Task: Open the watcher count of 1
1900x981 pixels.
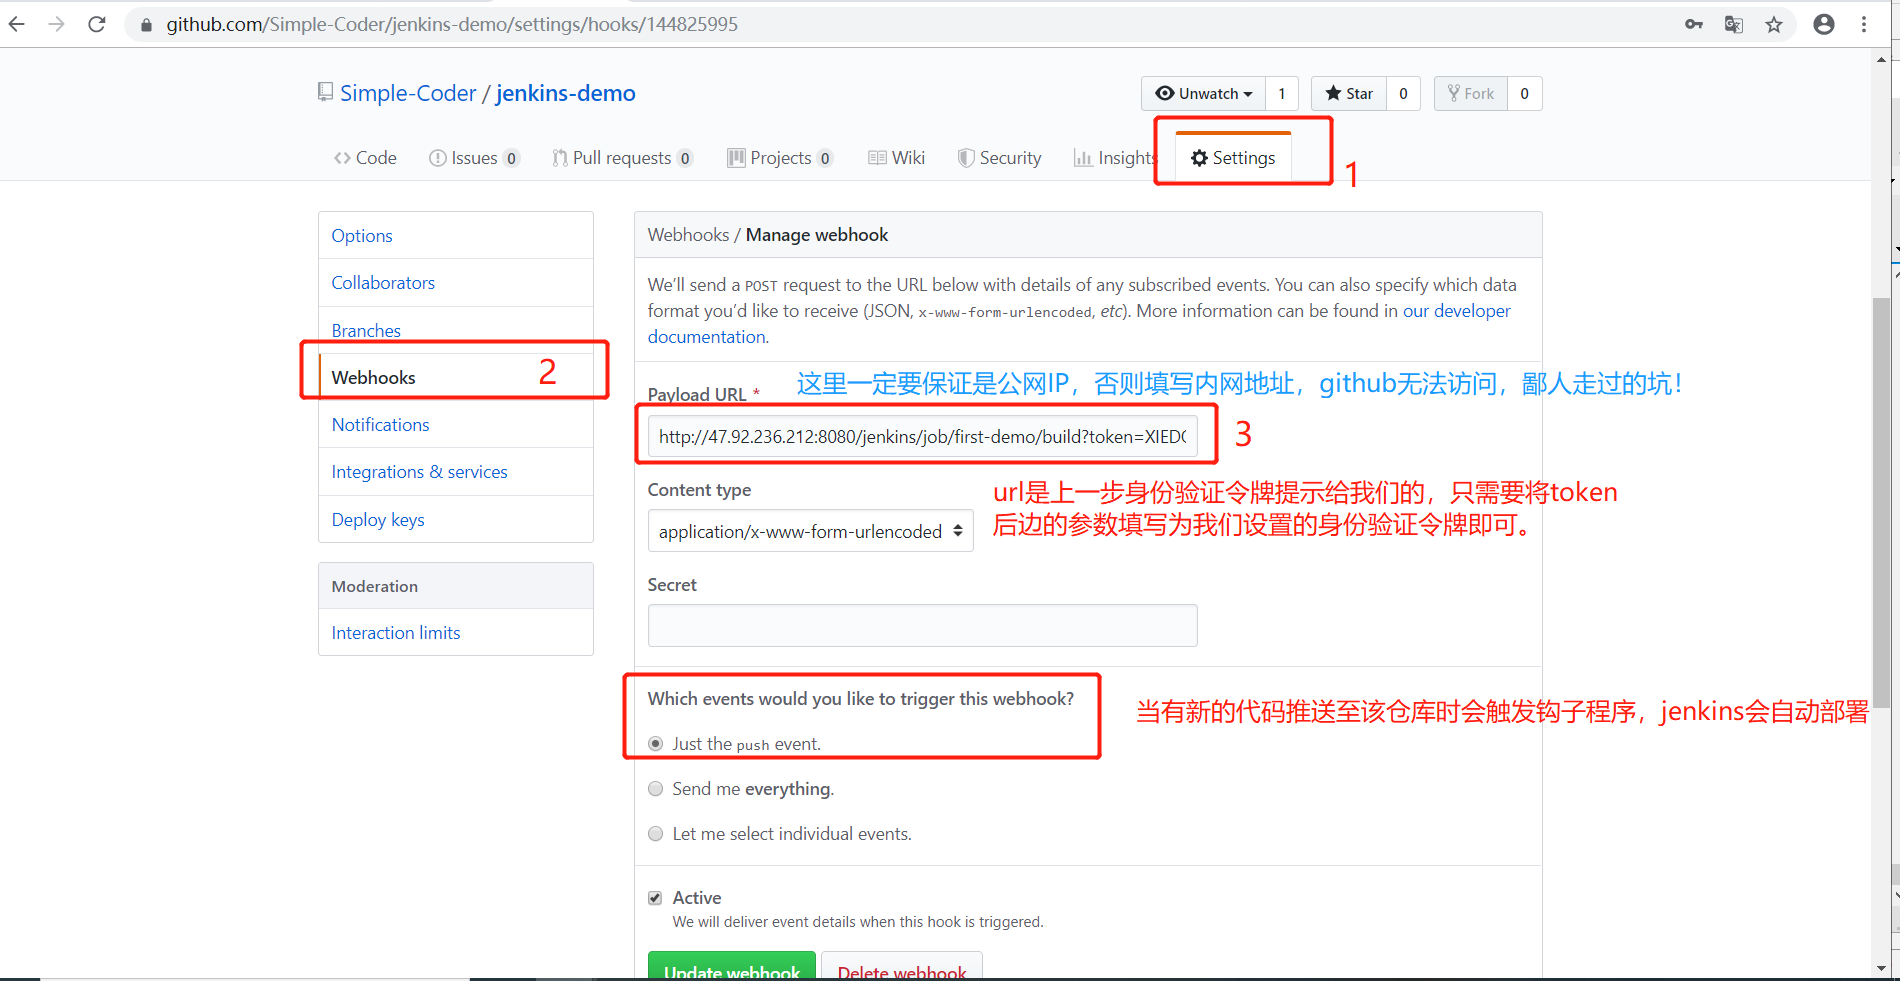Action: (1282, 93)
